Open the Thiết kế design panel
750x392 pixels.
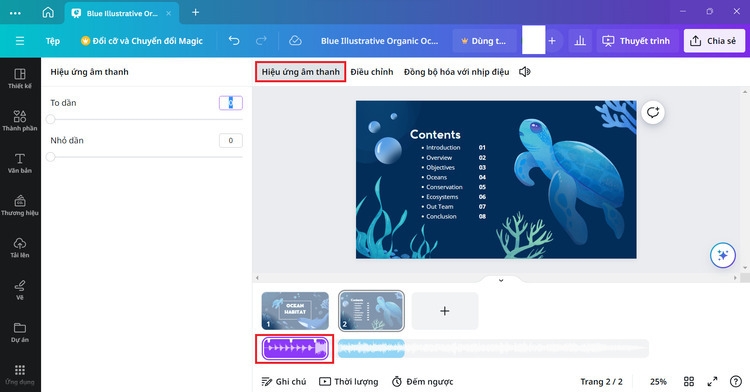click(x=20, y=78)
